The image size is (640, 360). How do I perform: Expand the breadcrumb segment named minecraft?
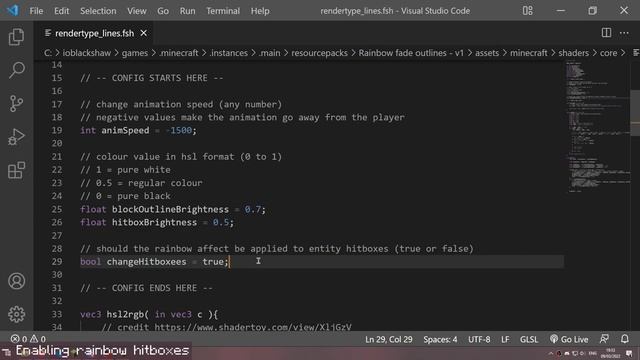(529, 53)
